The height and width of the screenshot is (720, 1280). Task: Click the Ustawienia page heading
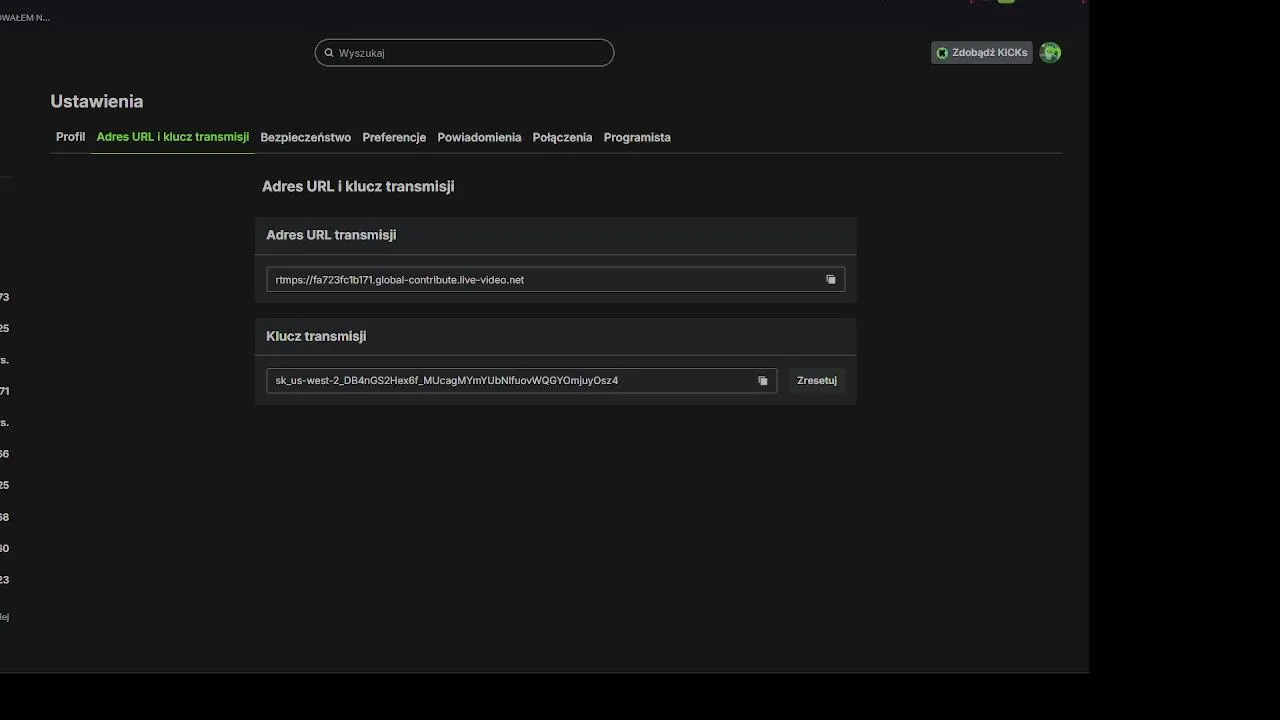(97, 101)
